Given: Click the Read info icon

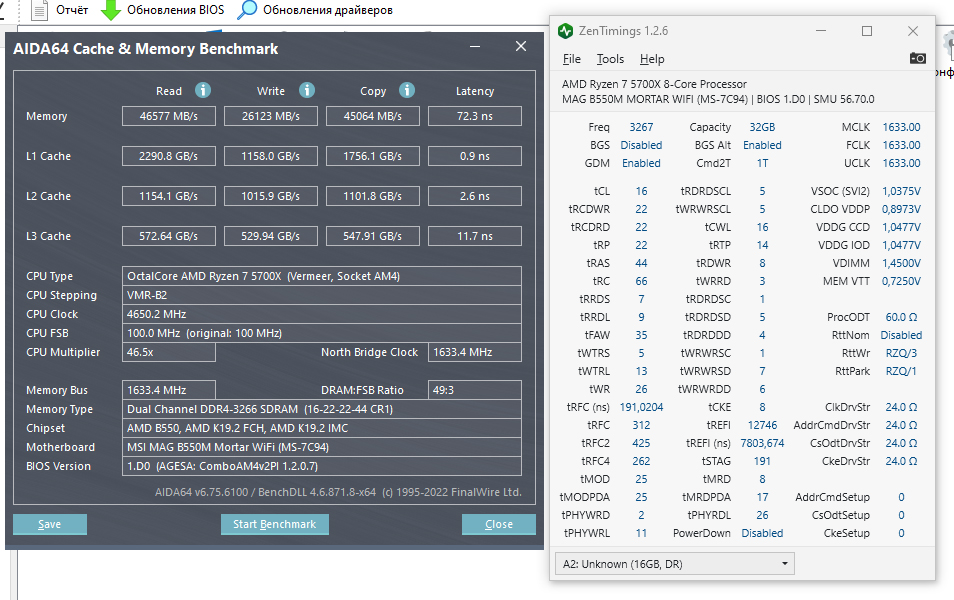Looking at the screenshot, I should (x=203, y=90).
